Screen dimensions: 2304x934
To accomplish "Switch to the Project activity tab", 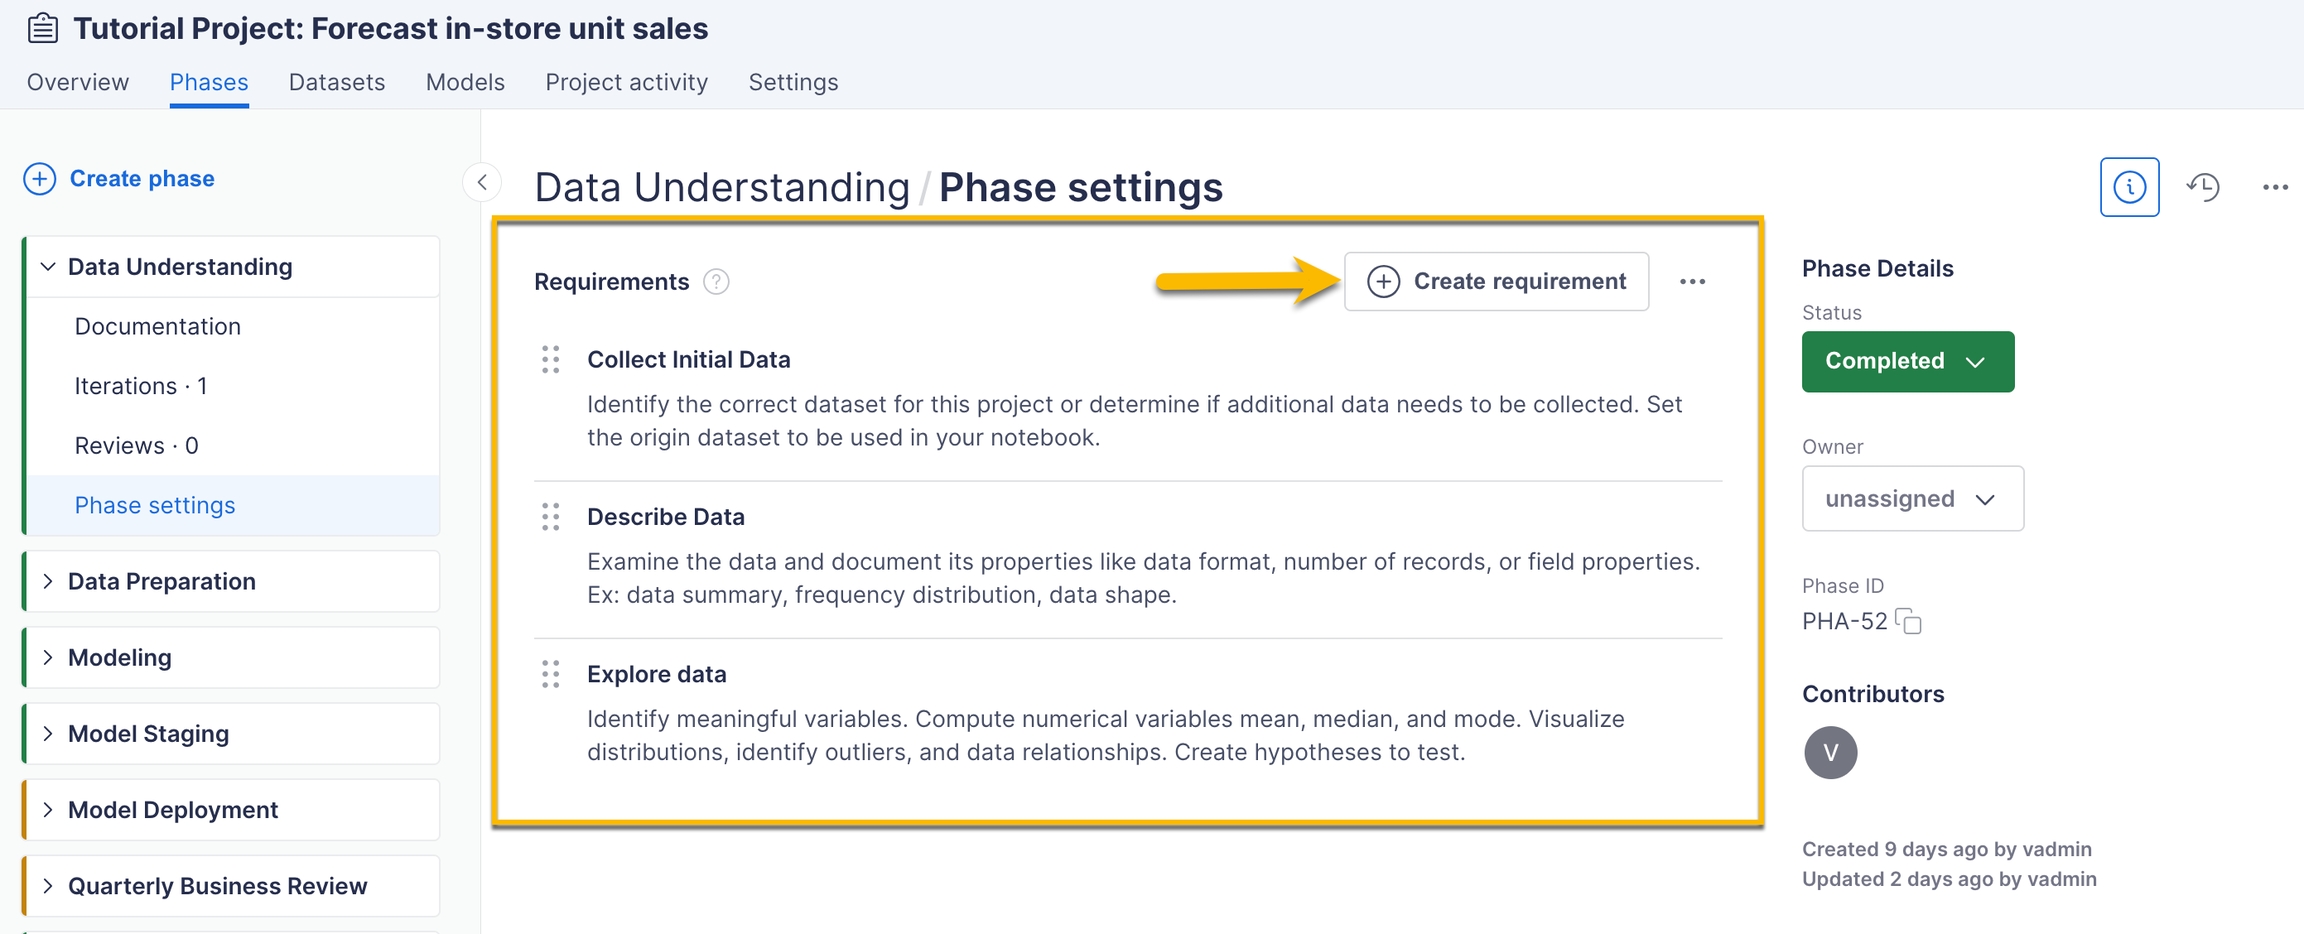I will pos(626,82).
